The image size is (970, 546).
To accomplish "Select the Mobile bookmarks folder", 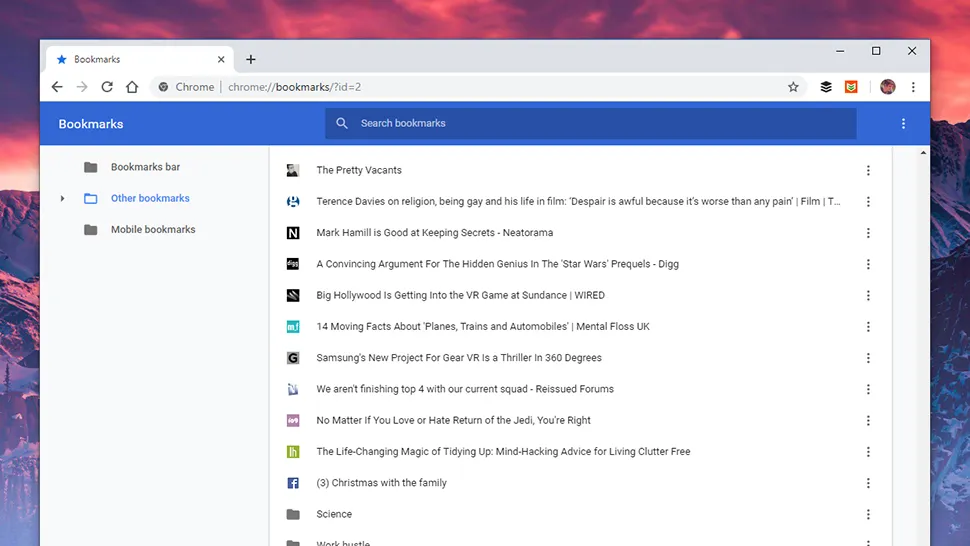I will click(152, 230).
